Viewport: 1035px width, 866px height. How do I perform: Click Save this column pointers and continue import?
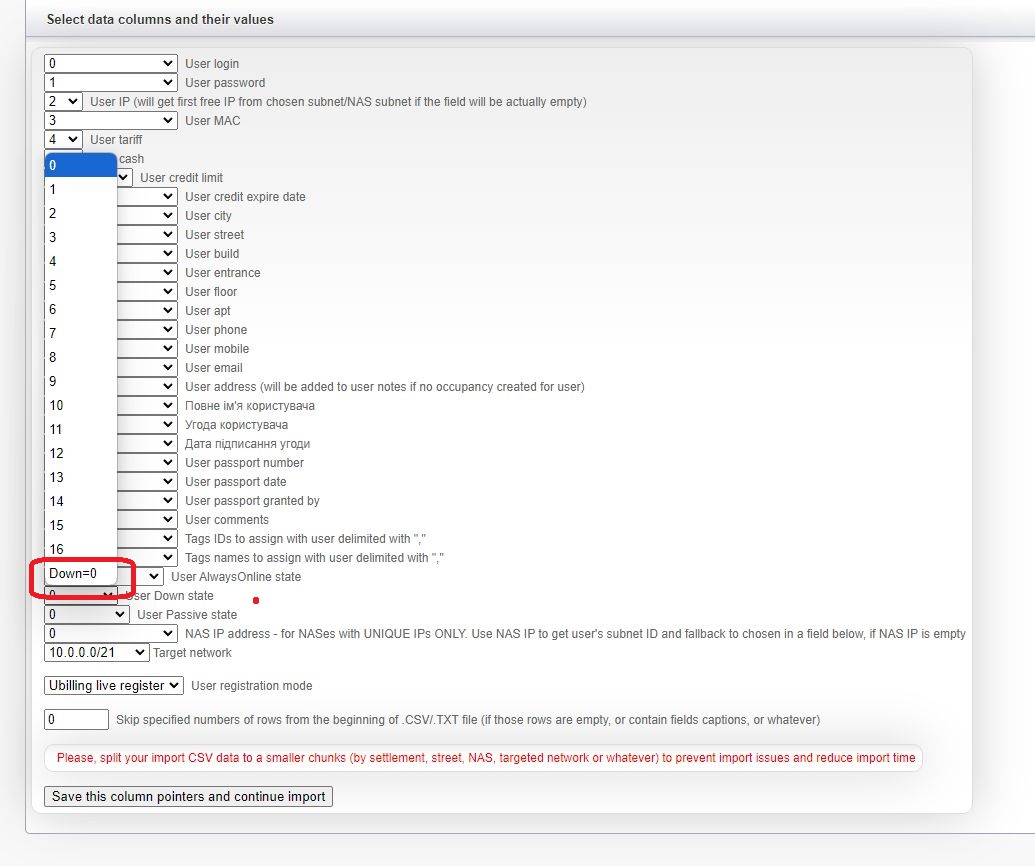coord(188,797)
